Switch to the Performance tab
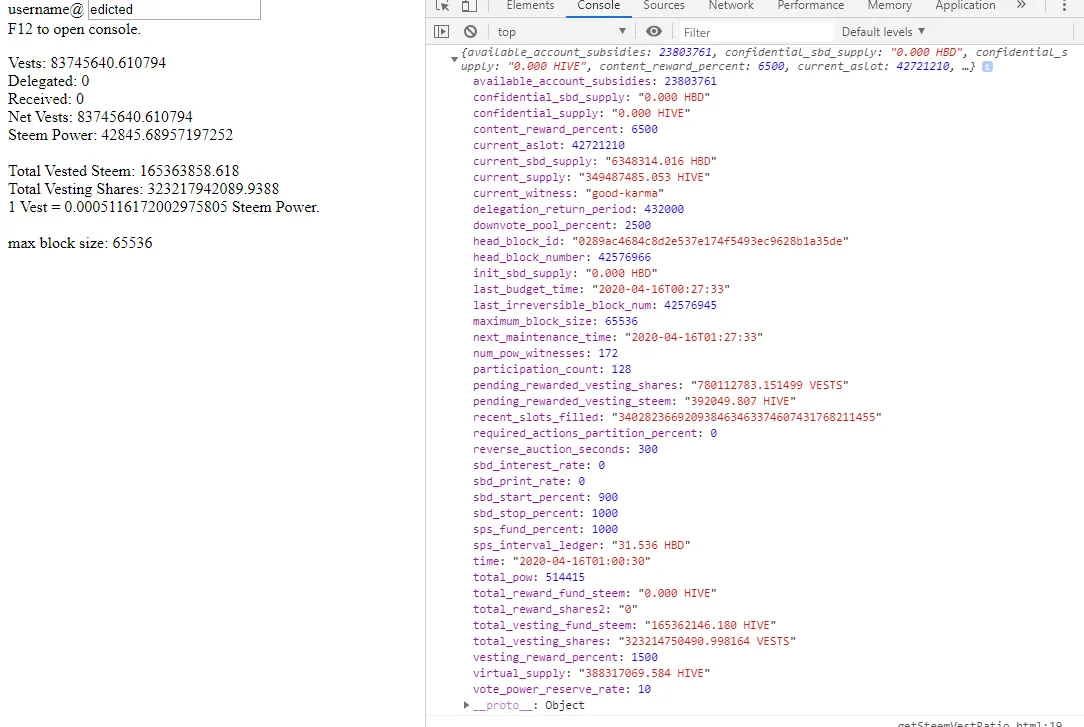The height and width of the screenshot is (727, 1084). point(810,6)
